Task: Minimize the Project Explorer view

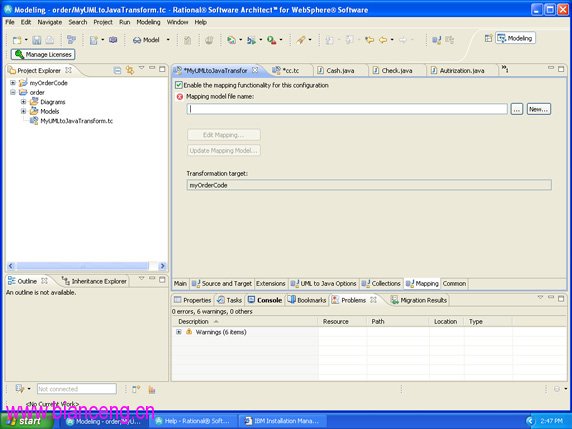Action: tap(152, 68)
